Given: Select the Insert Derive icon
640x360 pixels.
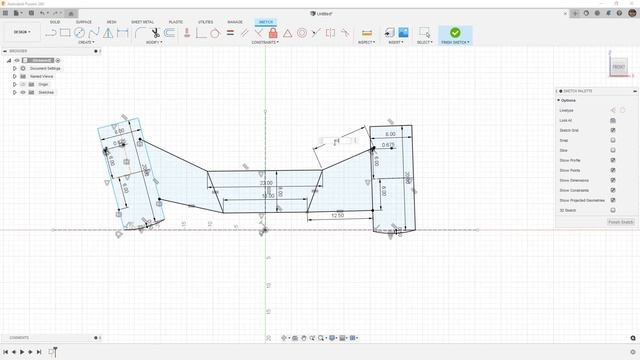Looking at the screenshot, I should click(389, 33).
